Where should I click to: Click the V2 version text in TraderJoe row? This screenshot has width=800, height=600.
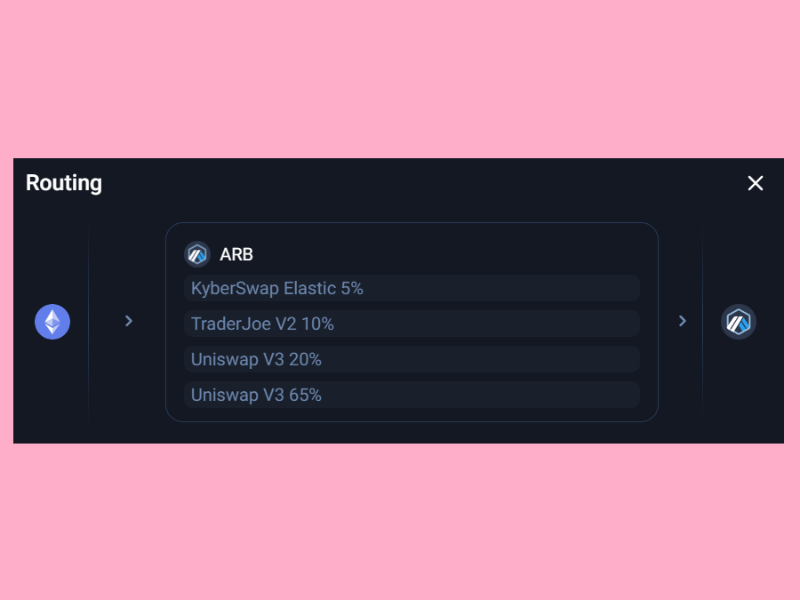pos(284,324)
